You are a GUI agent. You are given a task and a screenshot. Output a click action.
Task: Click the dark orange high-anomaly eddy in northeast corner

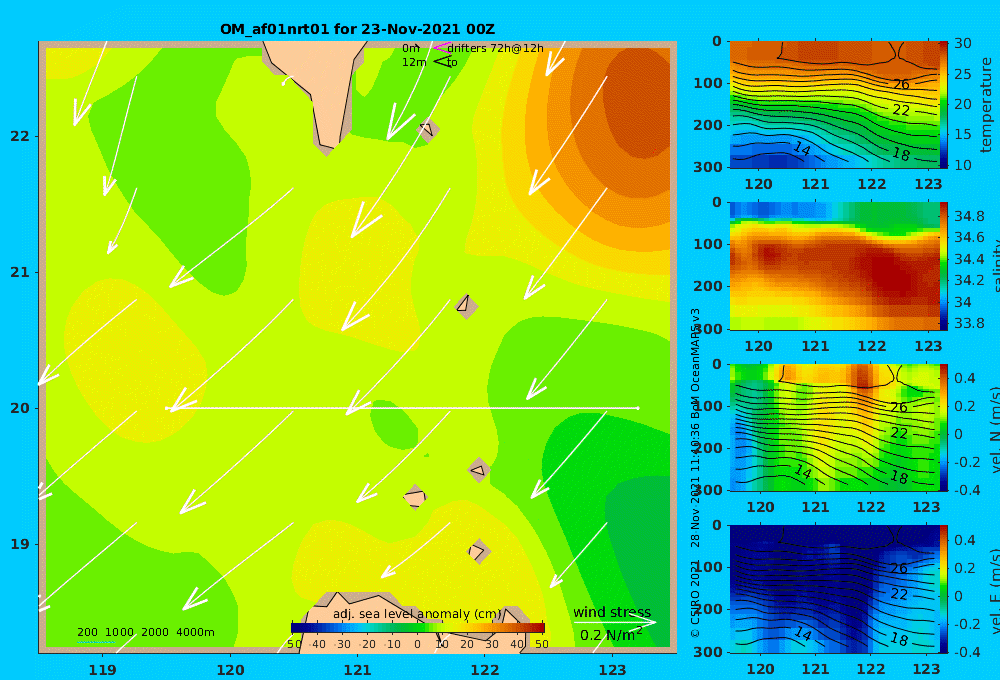[636, 102]
